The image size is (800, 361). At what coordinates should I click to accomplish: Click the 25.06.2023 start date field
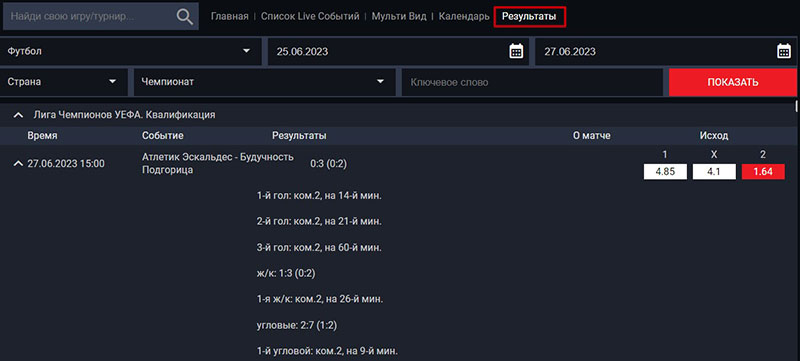point(398,51)
